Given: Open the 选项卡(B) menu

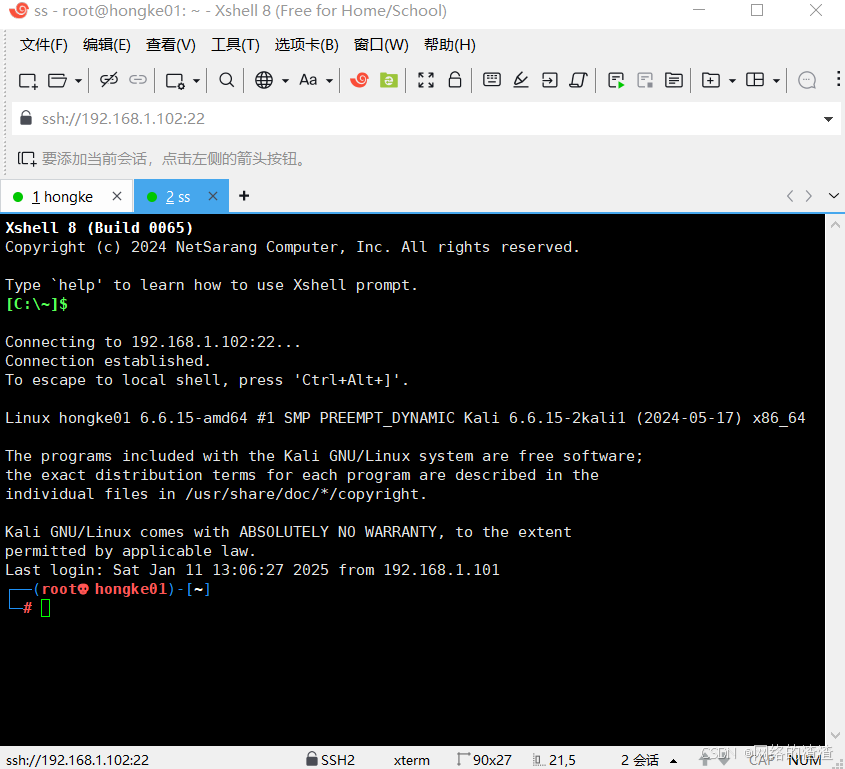Looking at the screenshot, I should (307, 45).
